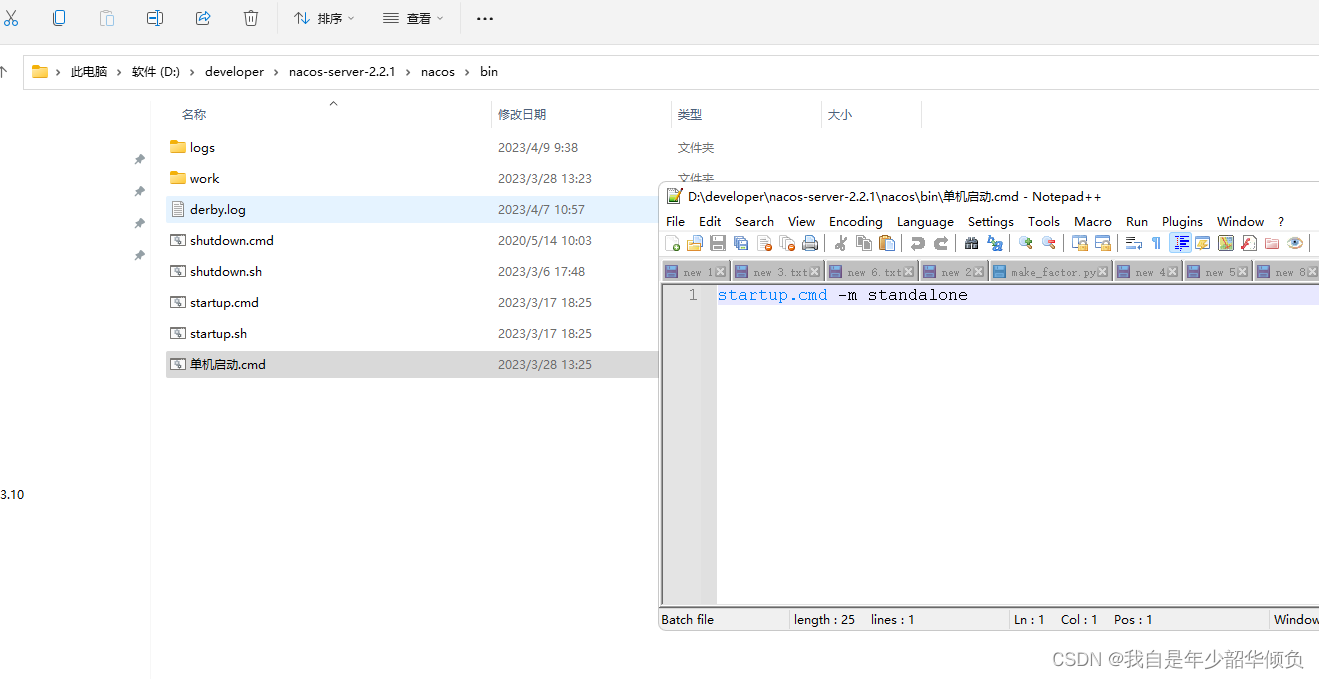Click the Explorer Share icon
1319x679 pixels.
203,18
